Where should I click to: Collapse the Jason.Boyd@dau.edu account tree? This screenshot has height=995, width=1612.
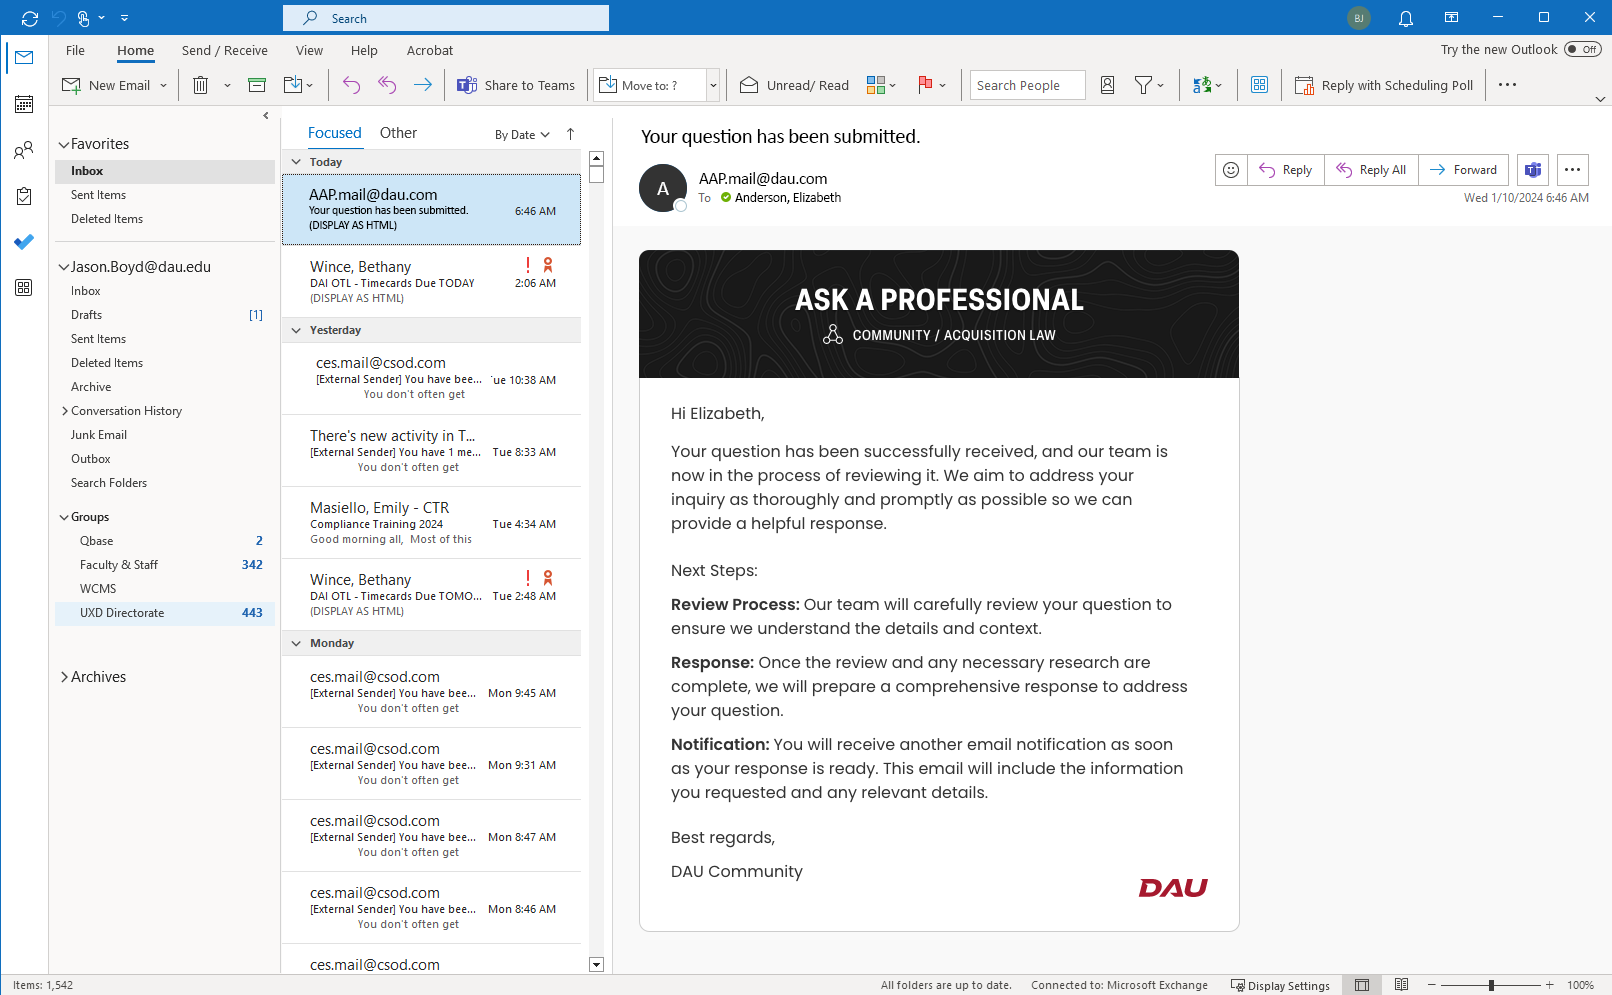tap(64, 267)
